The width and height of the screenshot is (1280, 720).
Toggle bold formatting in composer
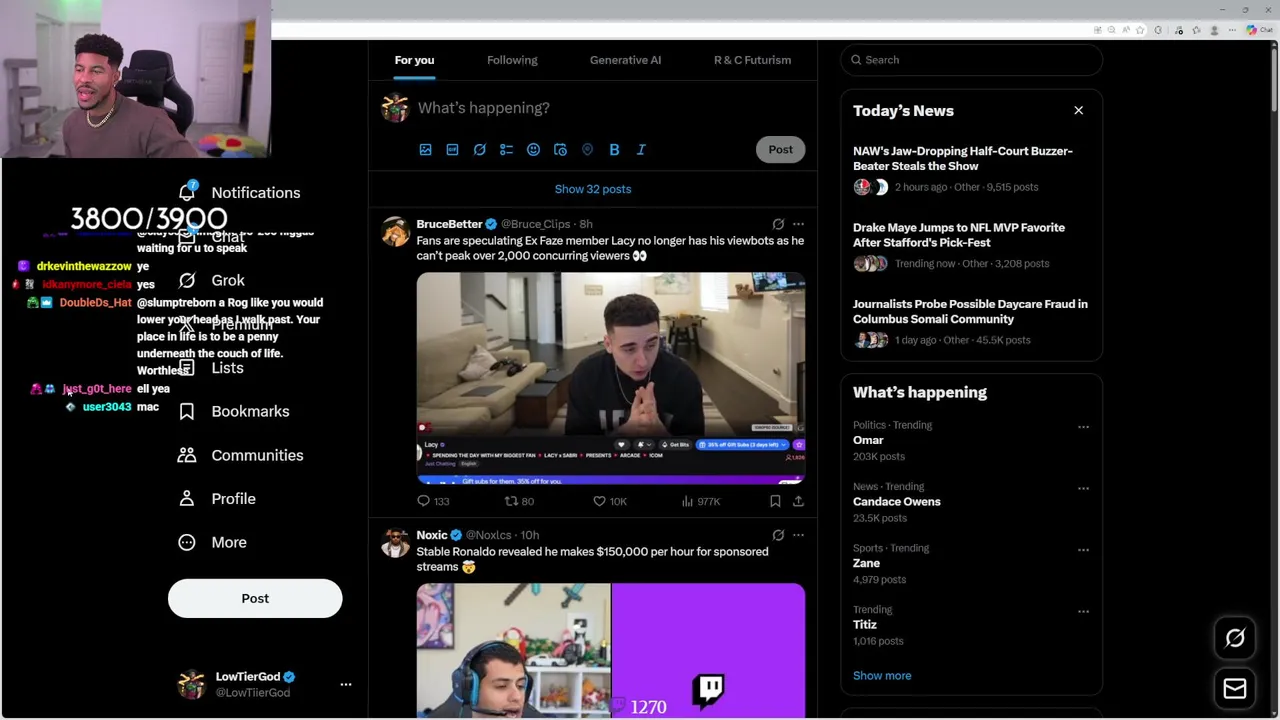[x=614, y=150]
